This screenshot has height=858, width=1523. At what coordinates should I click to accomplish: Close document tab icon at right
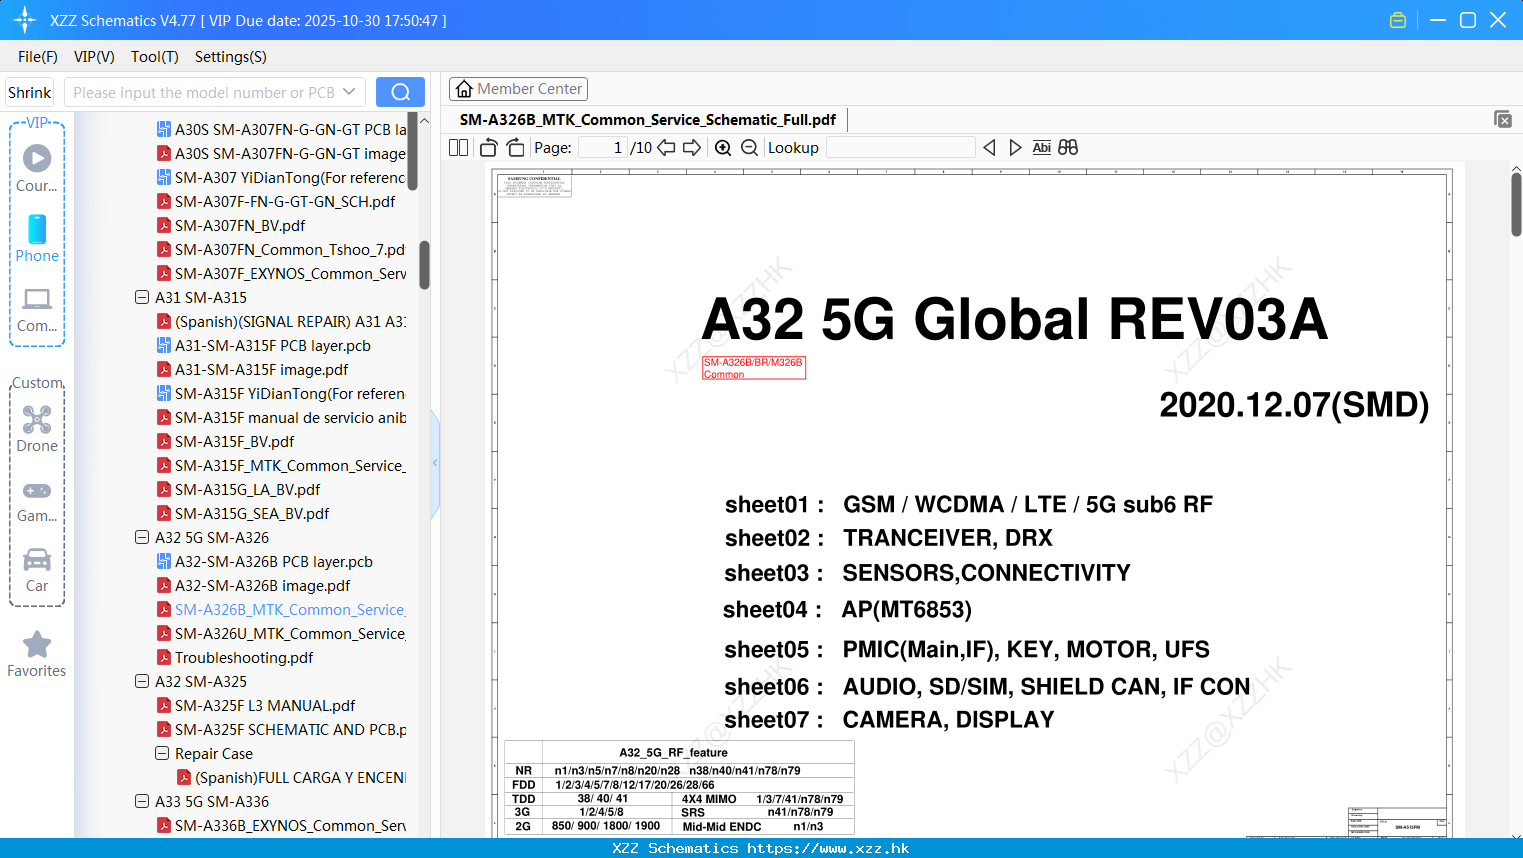(1502, 119)
